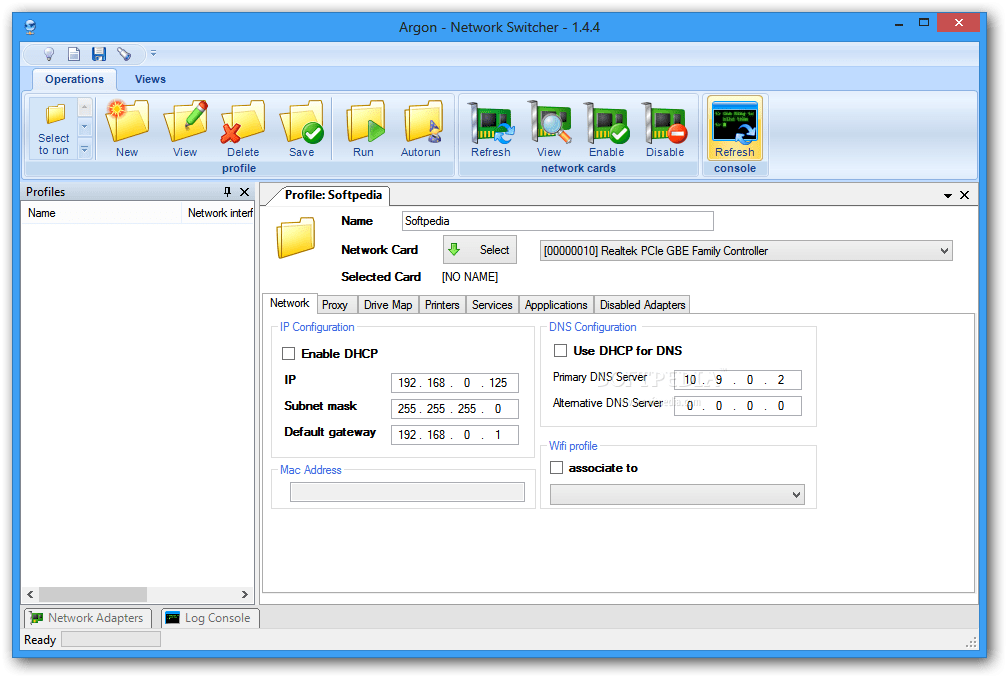This screenshot has height=678, width=1007.
Task: Enable DHCP for IP configuration
Action: [x=289, y=353]
